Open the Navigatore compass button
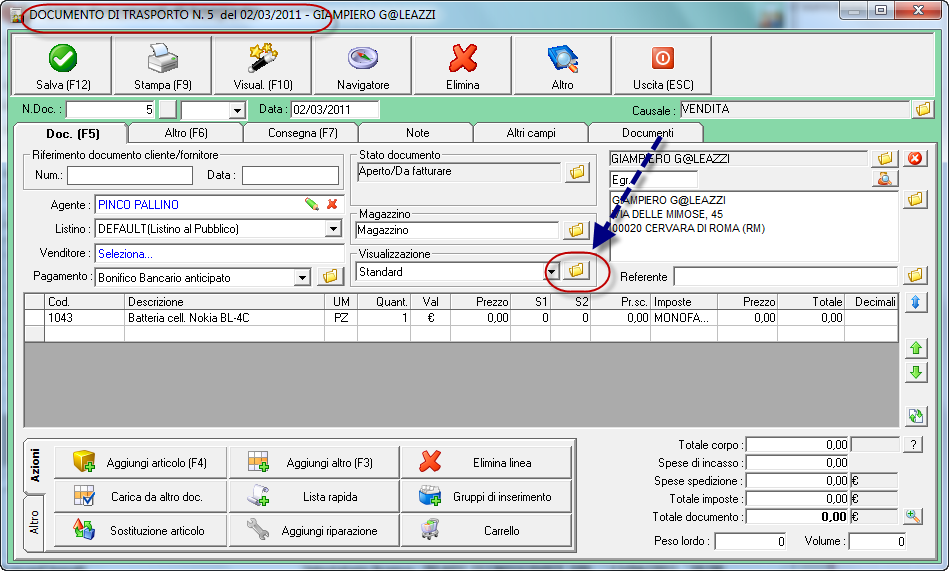The height and width of the screenshot is (571, 949). coord(363,65)
